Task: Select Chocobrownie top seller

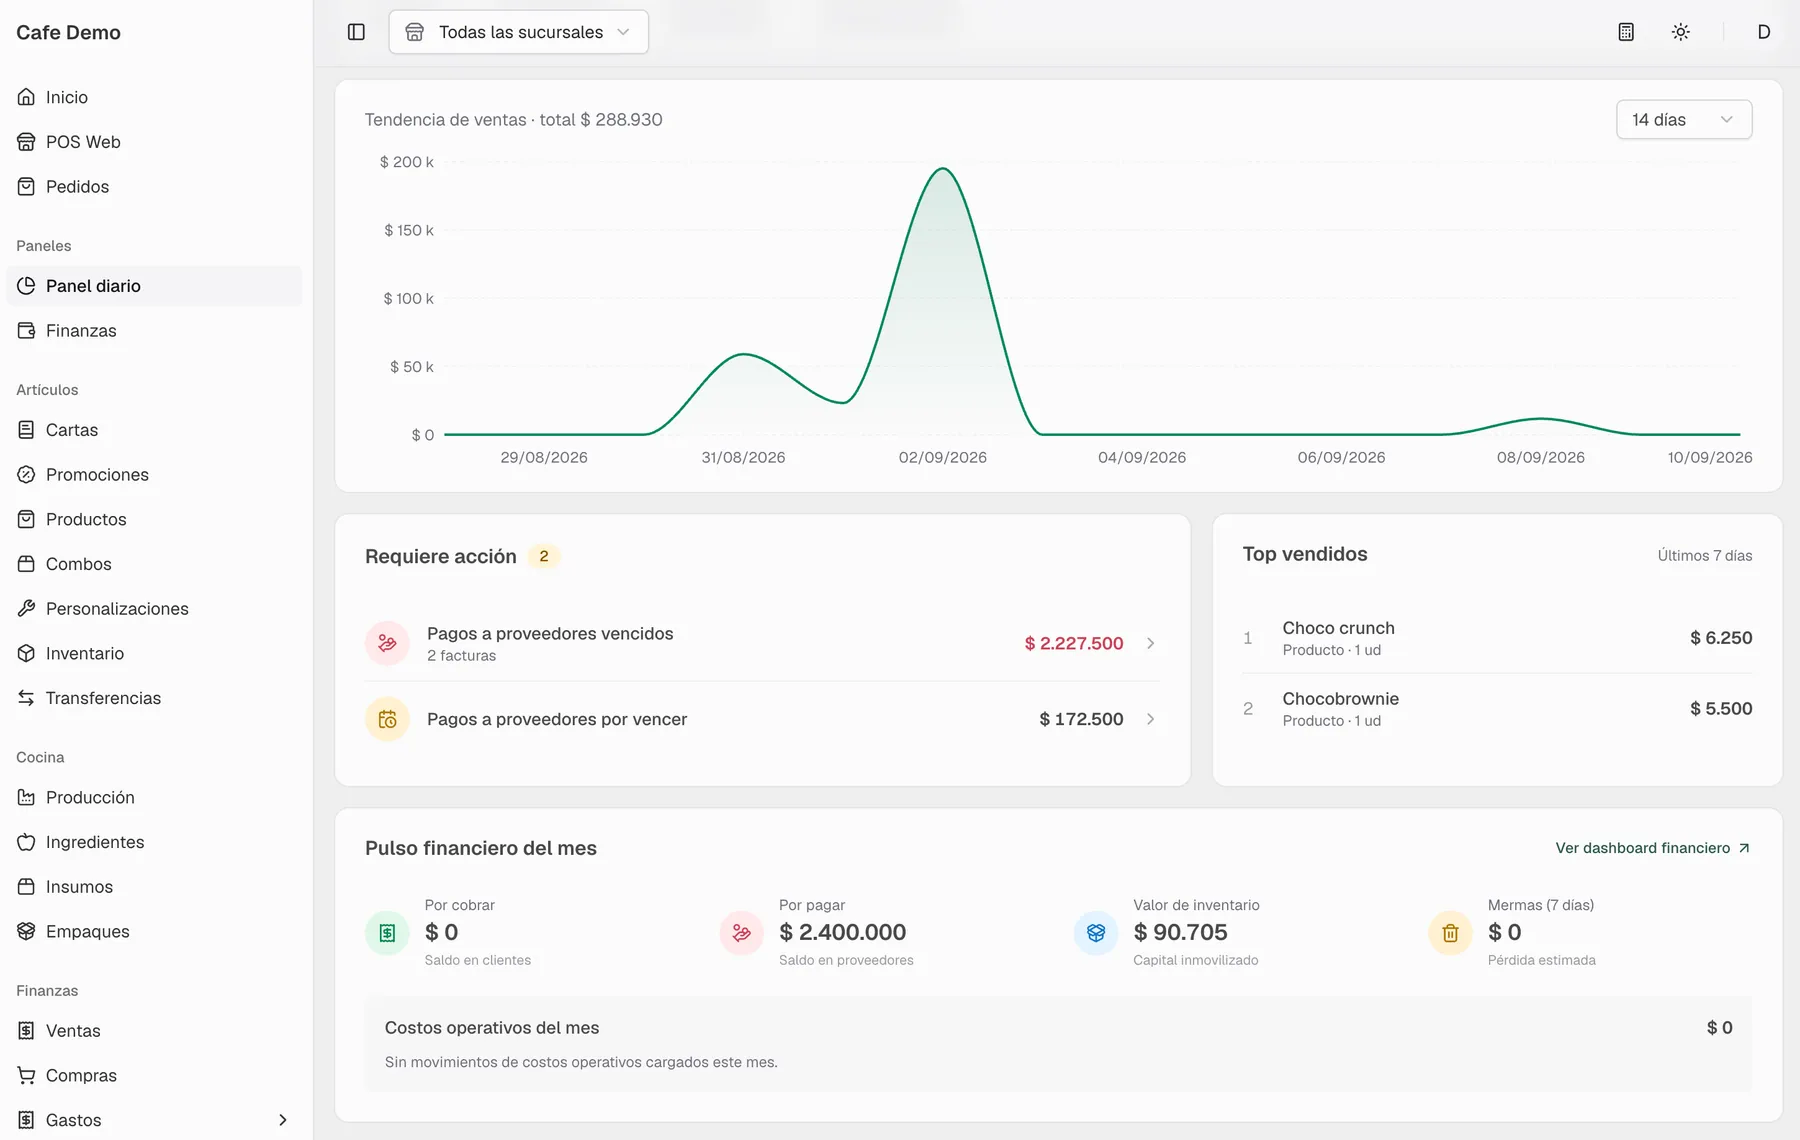Action: point(1497,709)
